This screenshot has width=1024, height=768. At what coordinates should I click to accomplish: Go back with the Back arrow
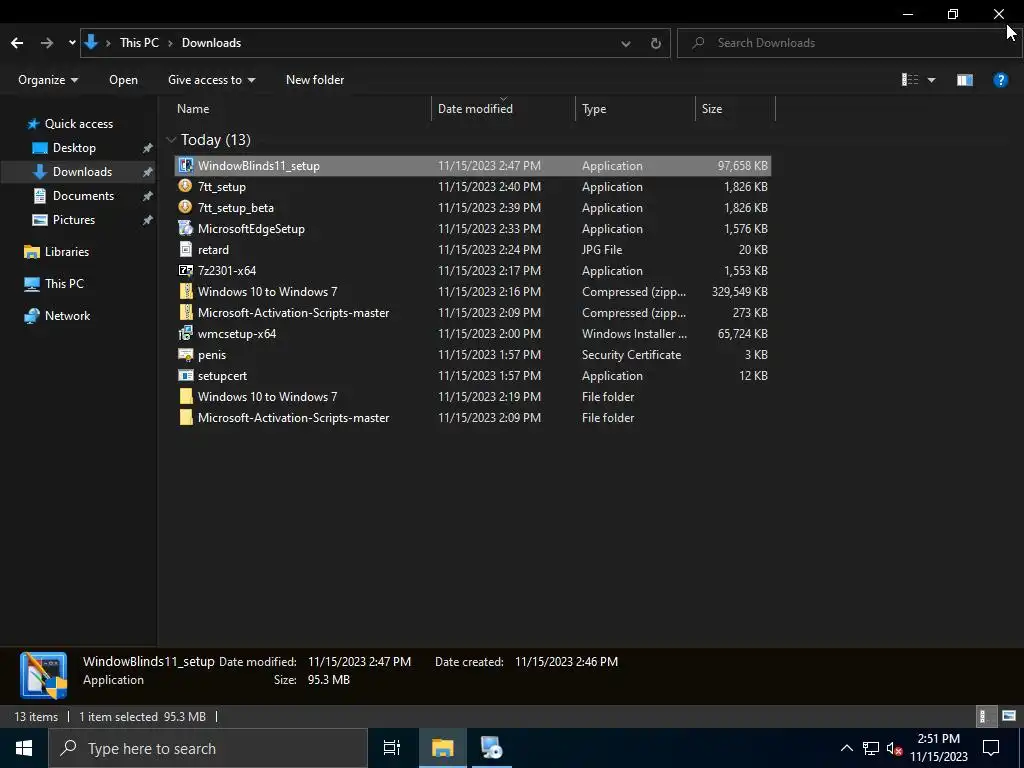coord(17,43)
